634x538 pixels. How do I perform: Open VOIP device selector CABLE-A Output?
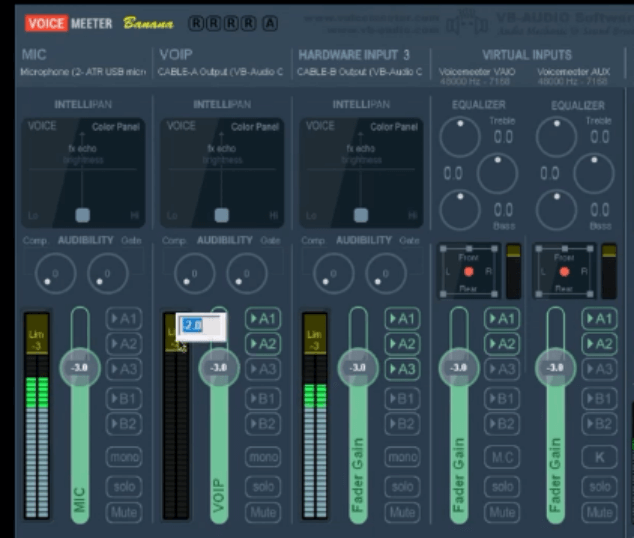[220, 72]
